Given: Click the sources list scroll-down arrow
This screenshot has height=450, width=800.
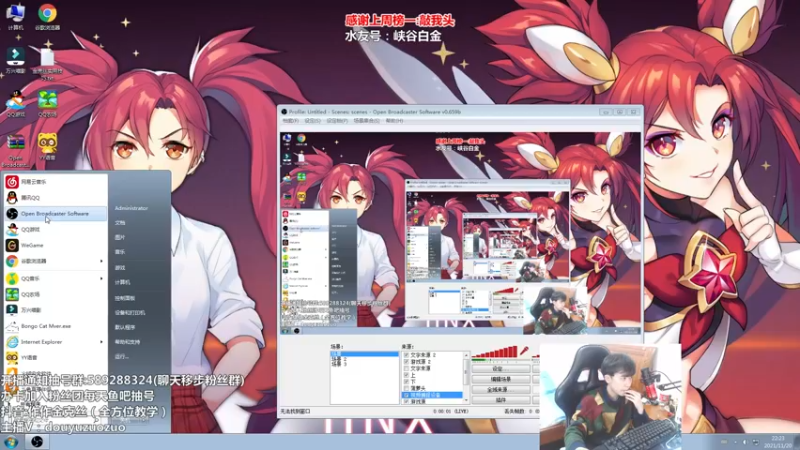Looking at the screenshot, I should tap(466, 401).
